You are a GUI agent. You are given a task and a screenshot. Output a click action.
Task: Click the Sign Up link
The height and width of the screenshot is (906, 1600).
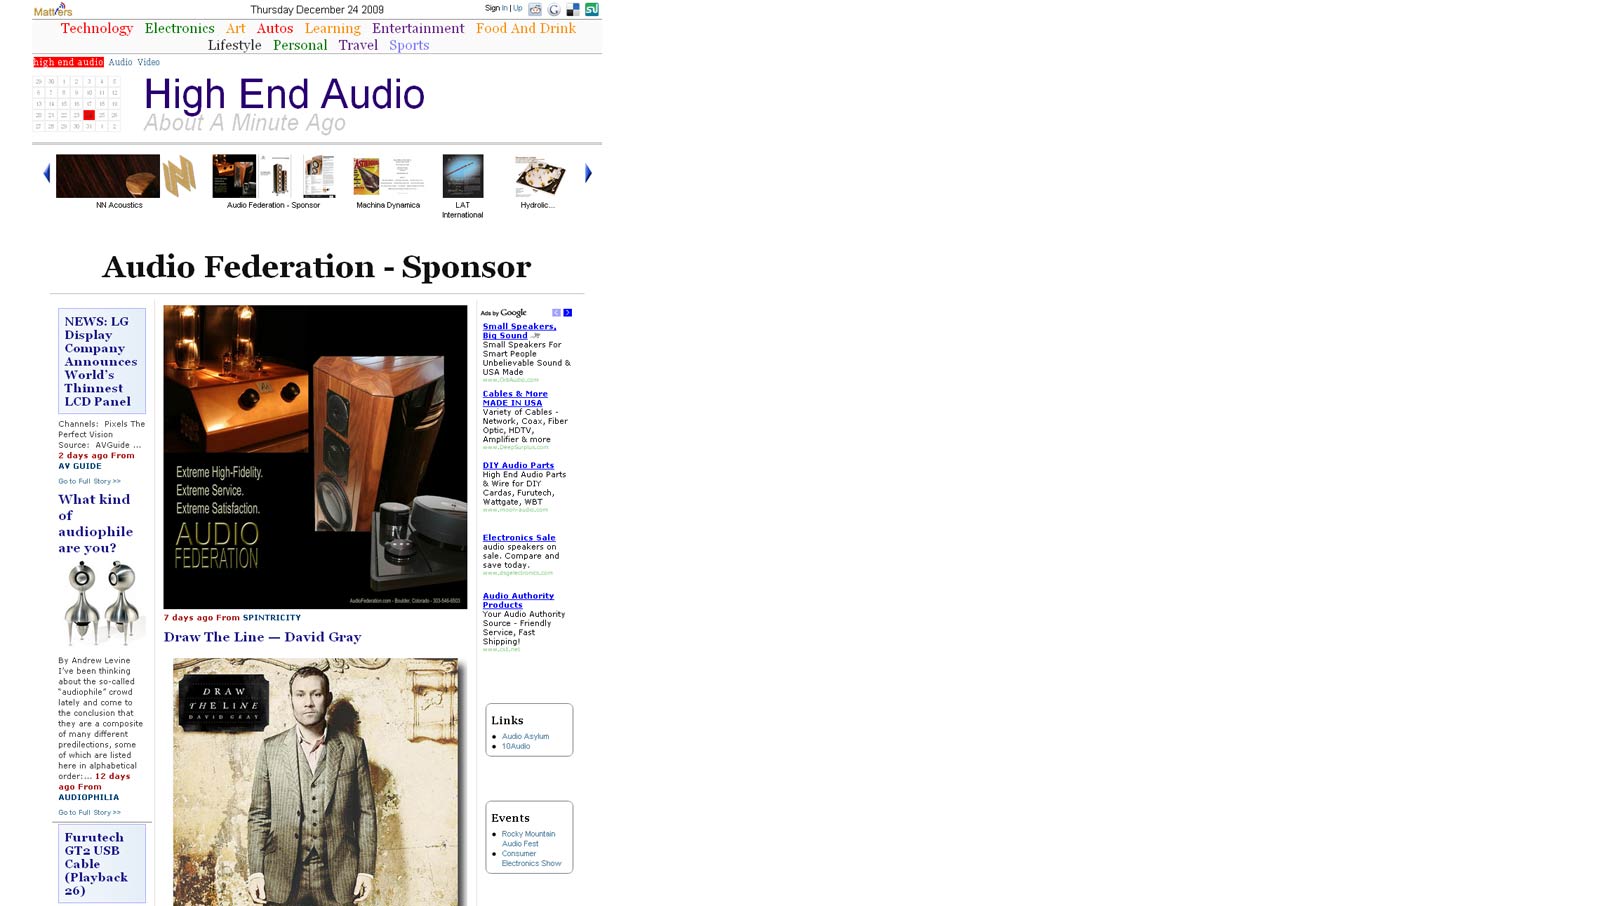coord(517,8)
